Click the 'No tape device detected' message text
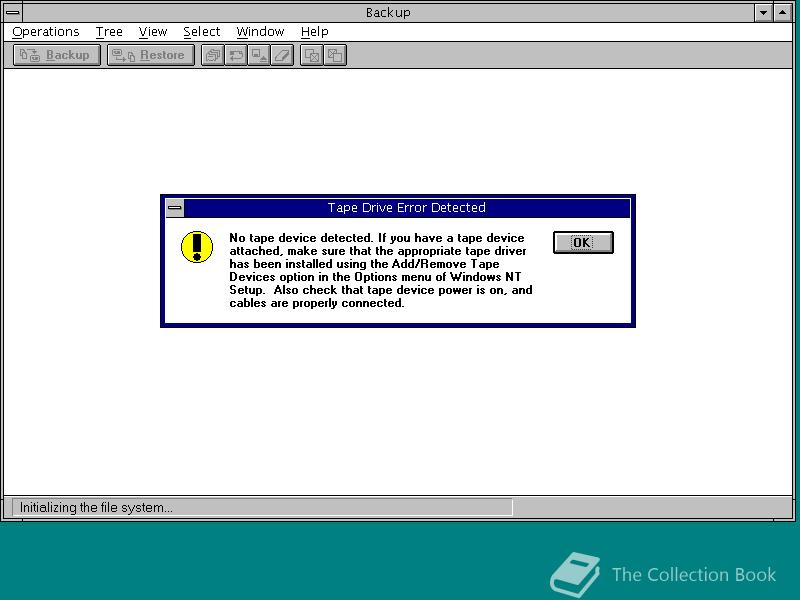 point(381,270)
